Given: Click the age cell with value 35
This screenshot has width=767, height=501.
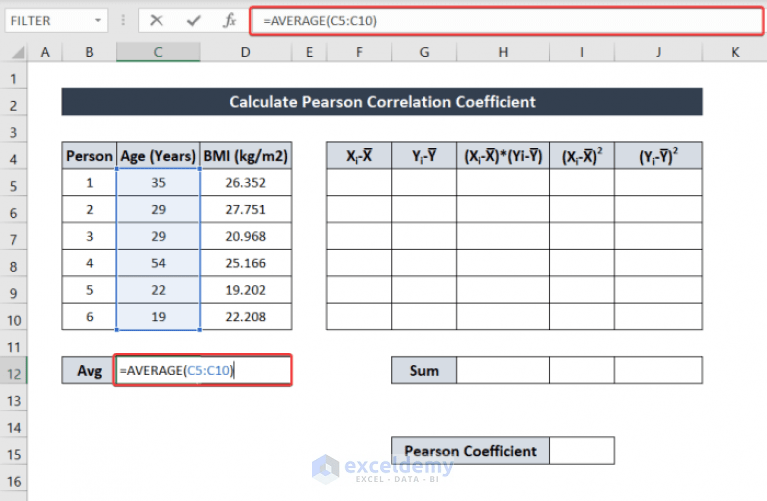Looking at the screenshot, I should pyautogui.click(x=158, y=182).
